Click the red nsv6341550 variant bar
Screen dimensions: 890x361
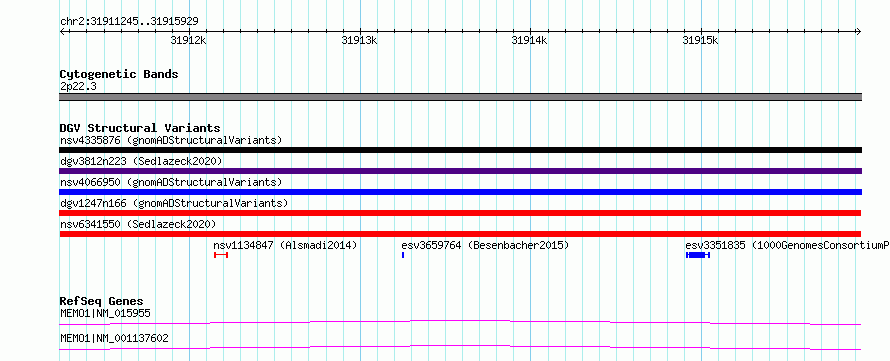click(x=460, y=234)
